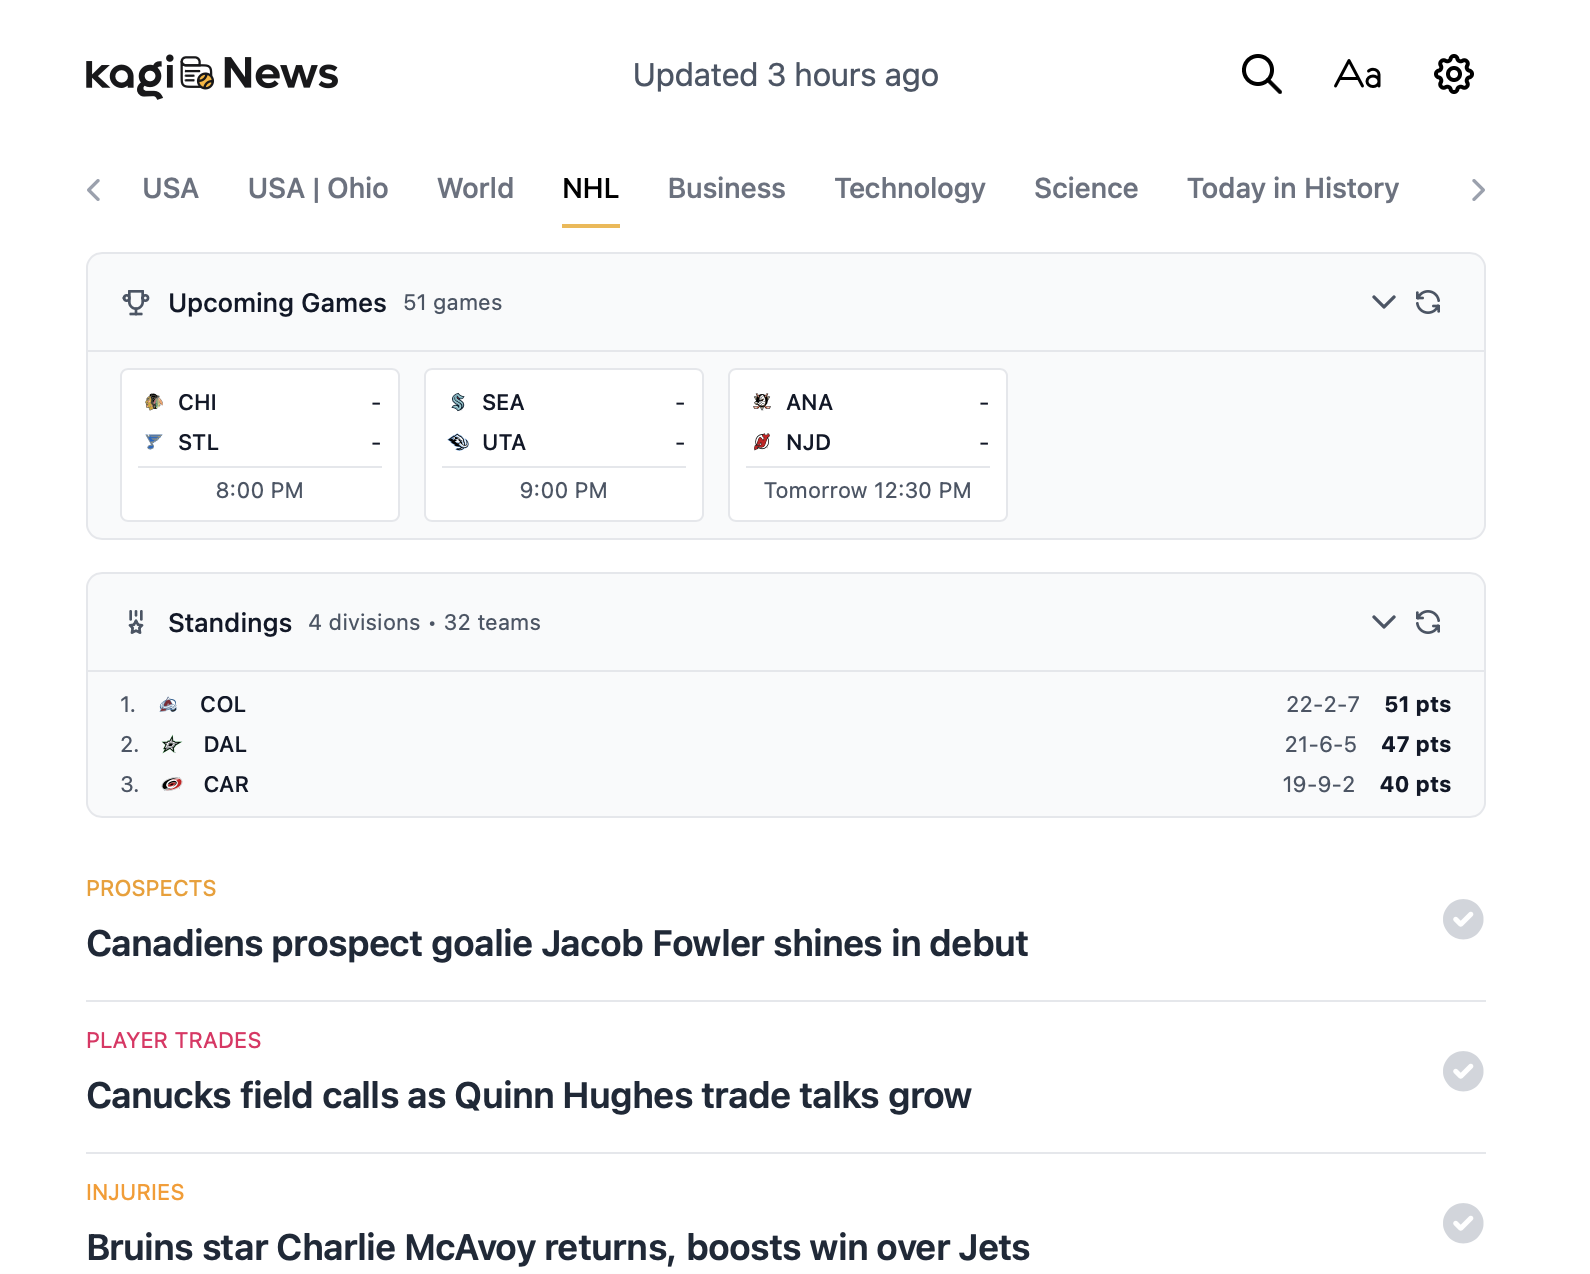The image size is (1590, 1274).
Task: Click the Standings medal icon
Action: (x=136, y=622)
